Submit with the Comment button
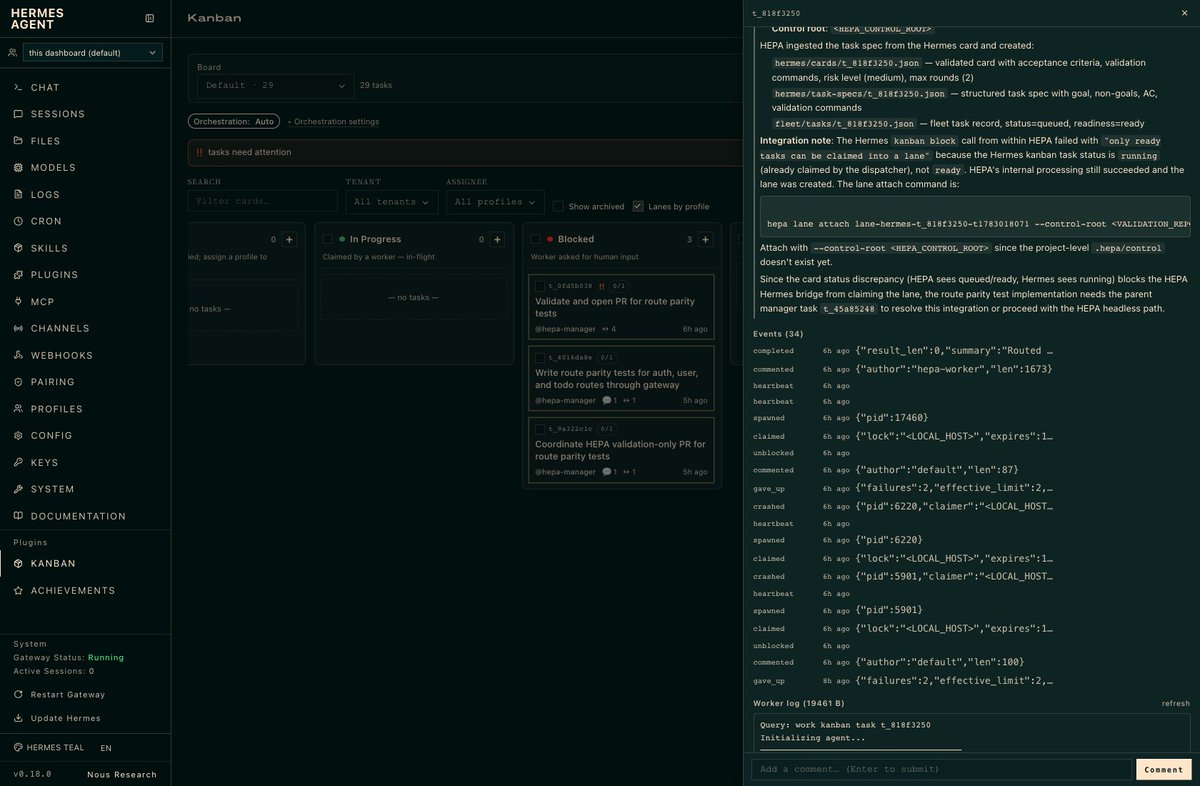This screenshot has height=786, width=1200. (x=1163, y=769)
